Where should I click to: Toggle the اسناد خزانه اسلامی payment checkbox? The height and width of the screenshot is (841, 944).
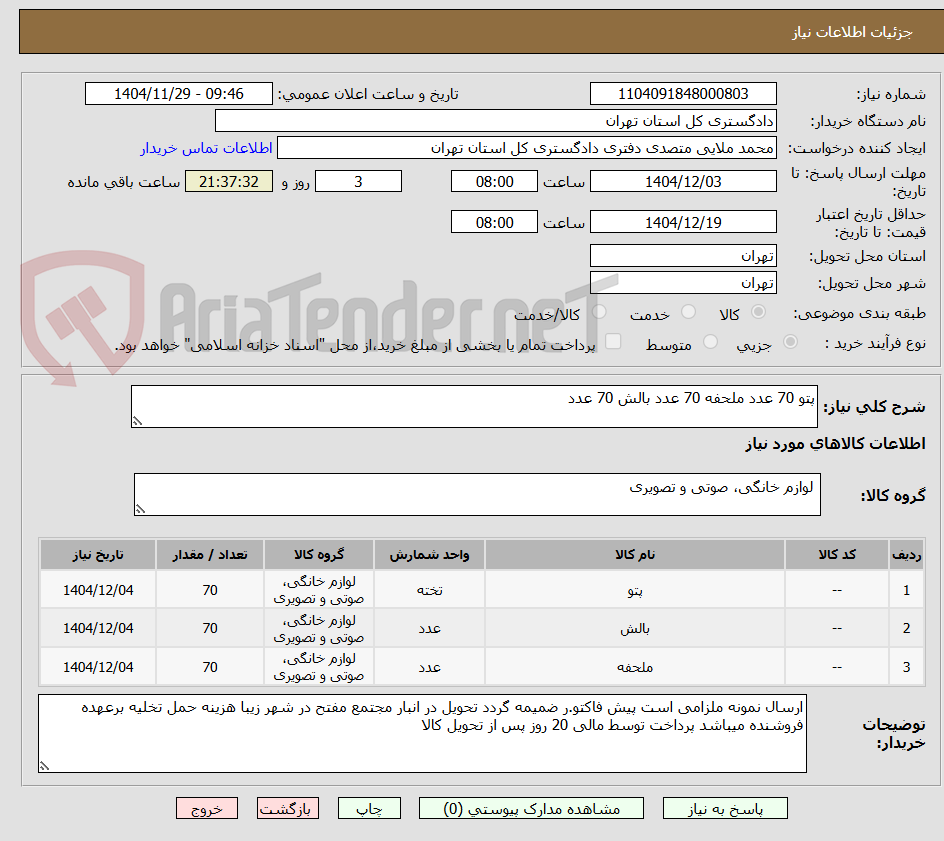pyautogui.click(x=613, y=341)
